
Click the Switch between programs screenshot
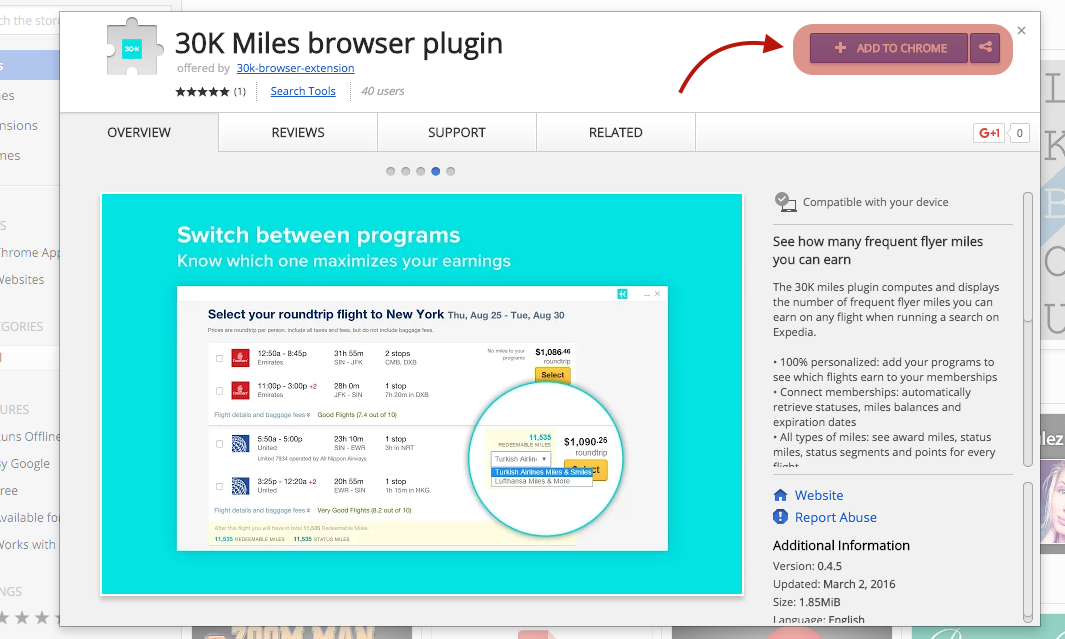(422, 394)
